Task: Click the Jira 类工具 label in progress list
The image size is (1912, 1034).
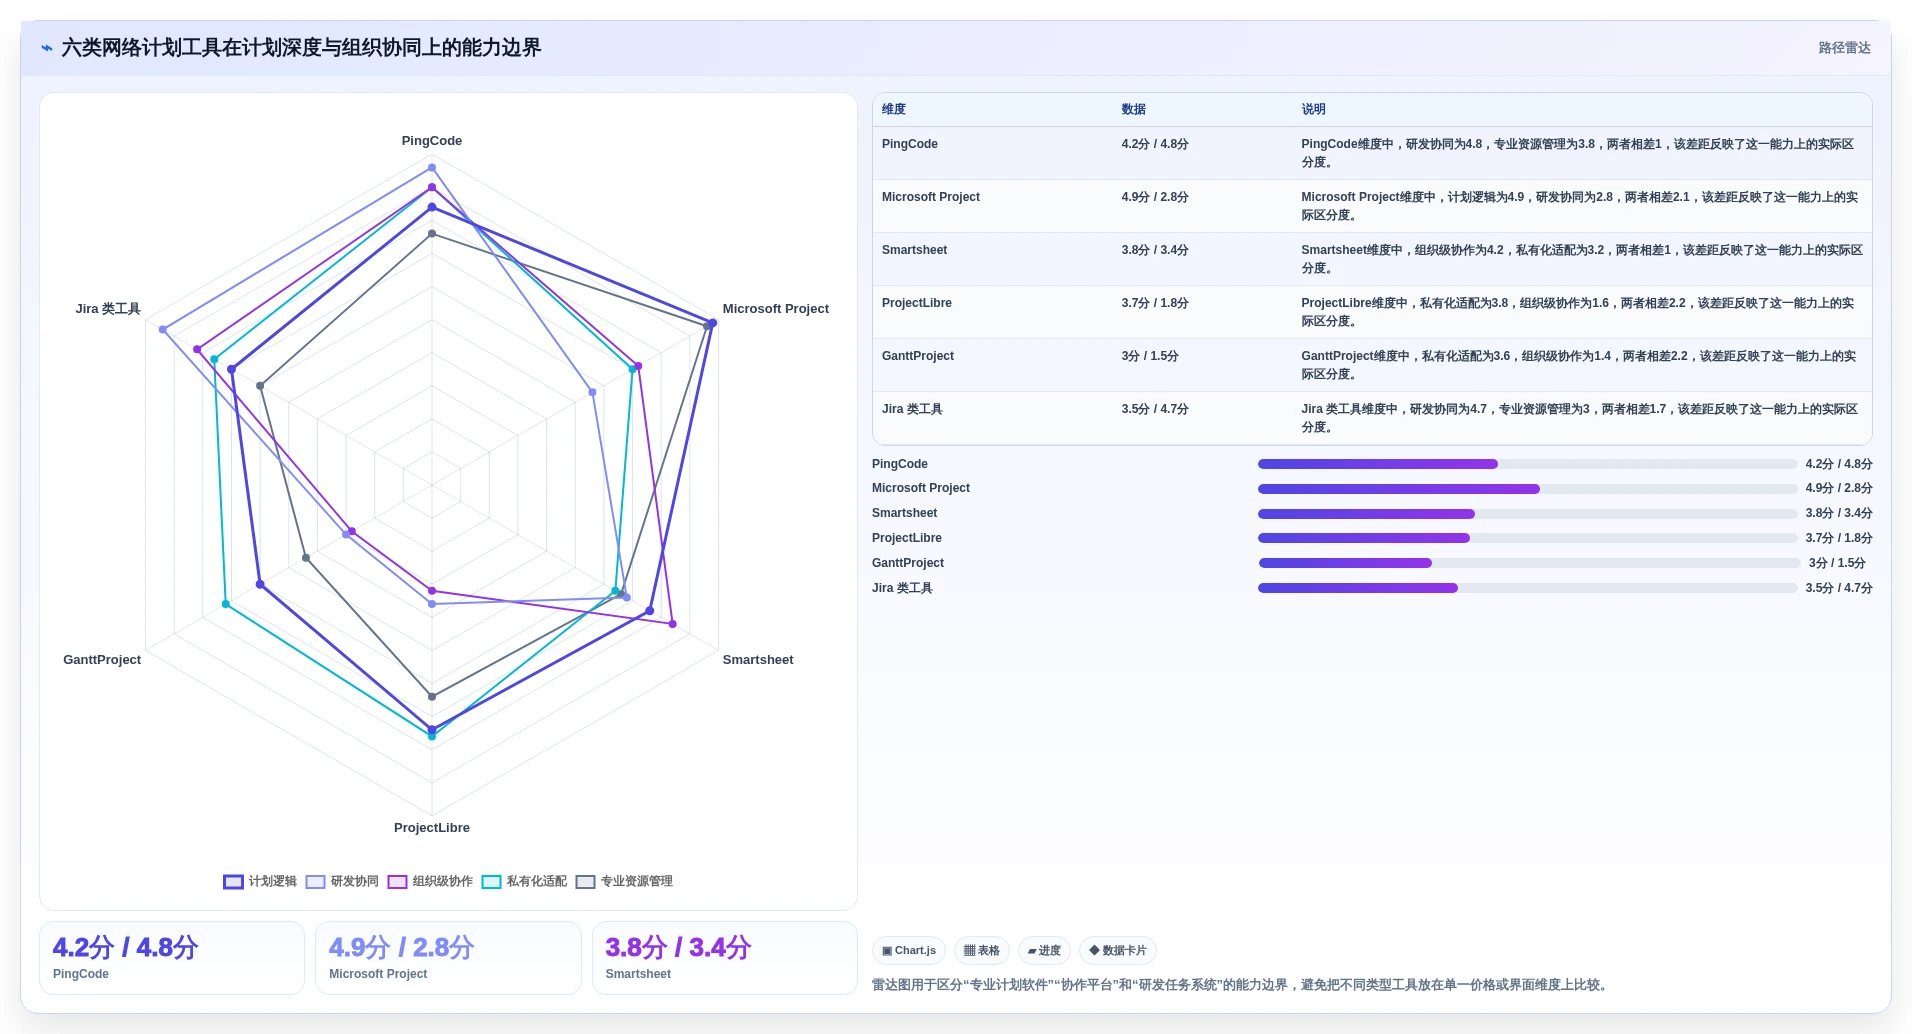Action: tap(902, 588)
